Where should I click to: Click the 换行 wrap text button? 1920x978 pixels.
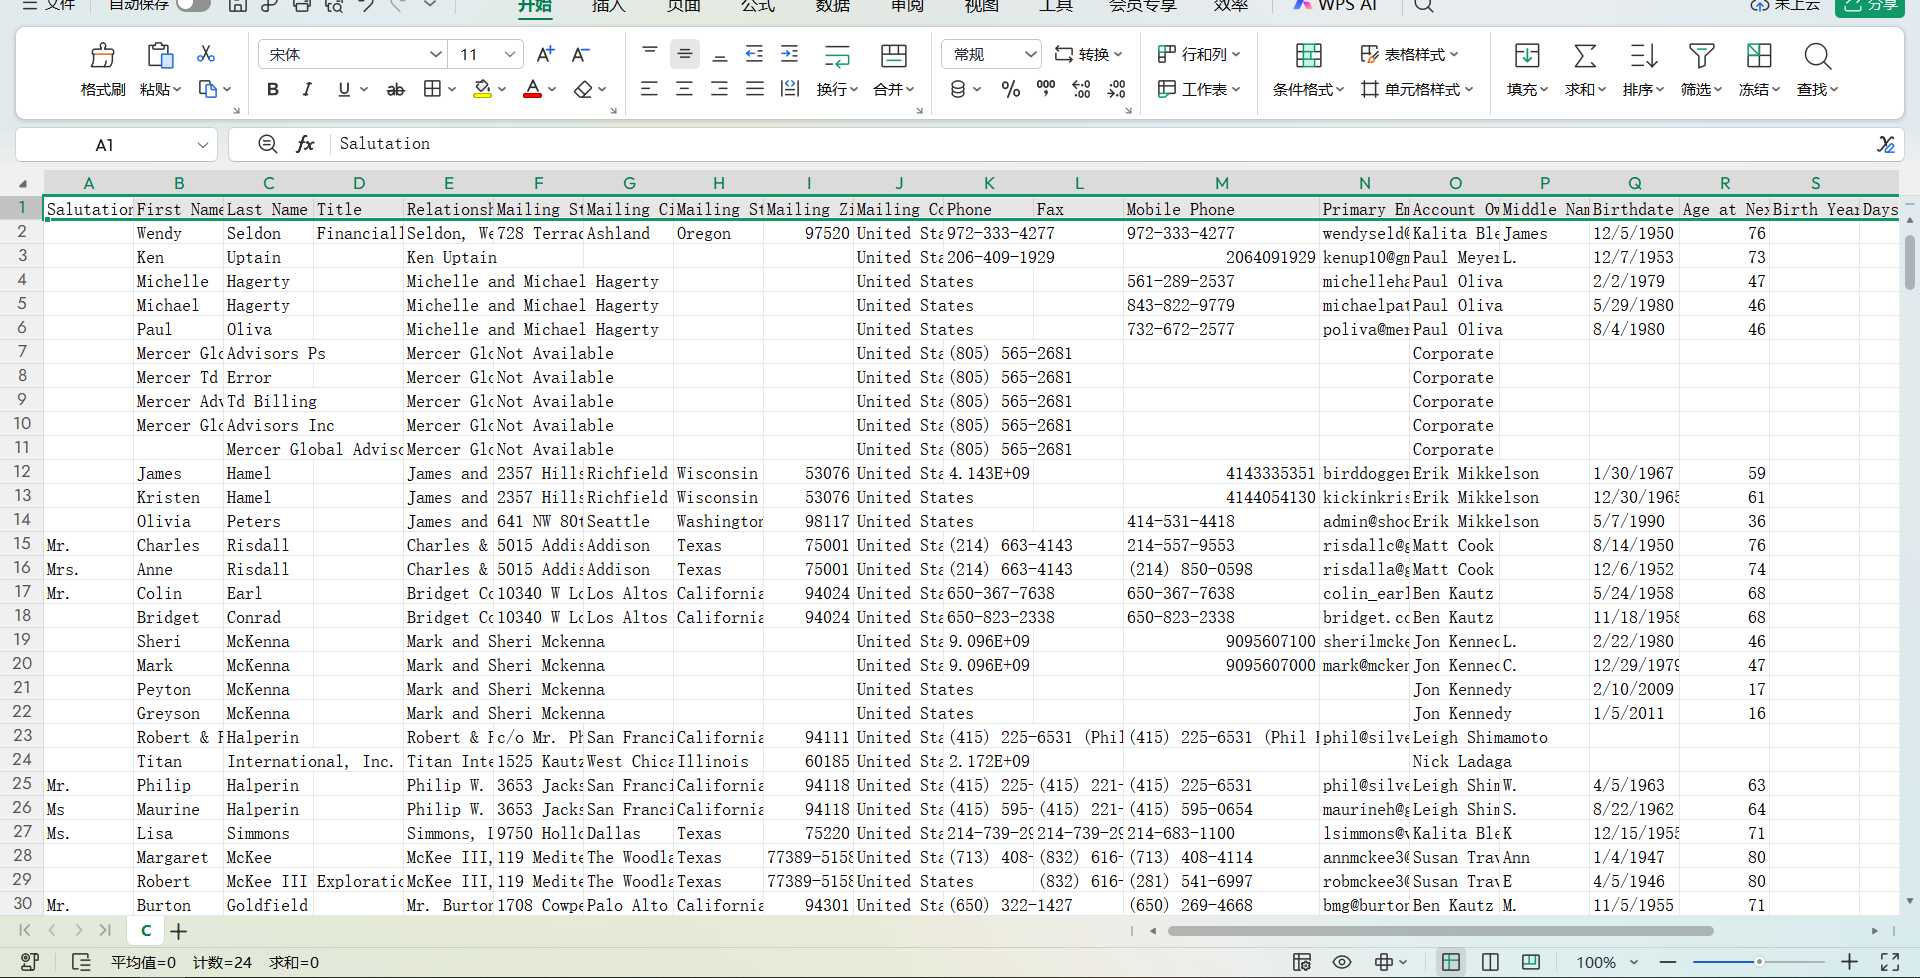(x=837, y=70)
